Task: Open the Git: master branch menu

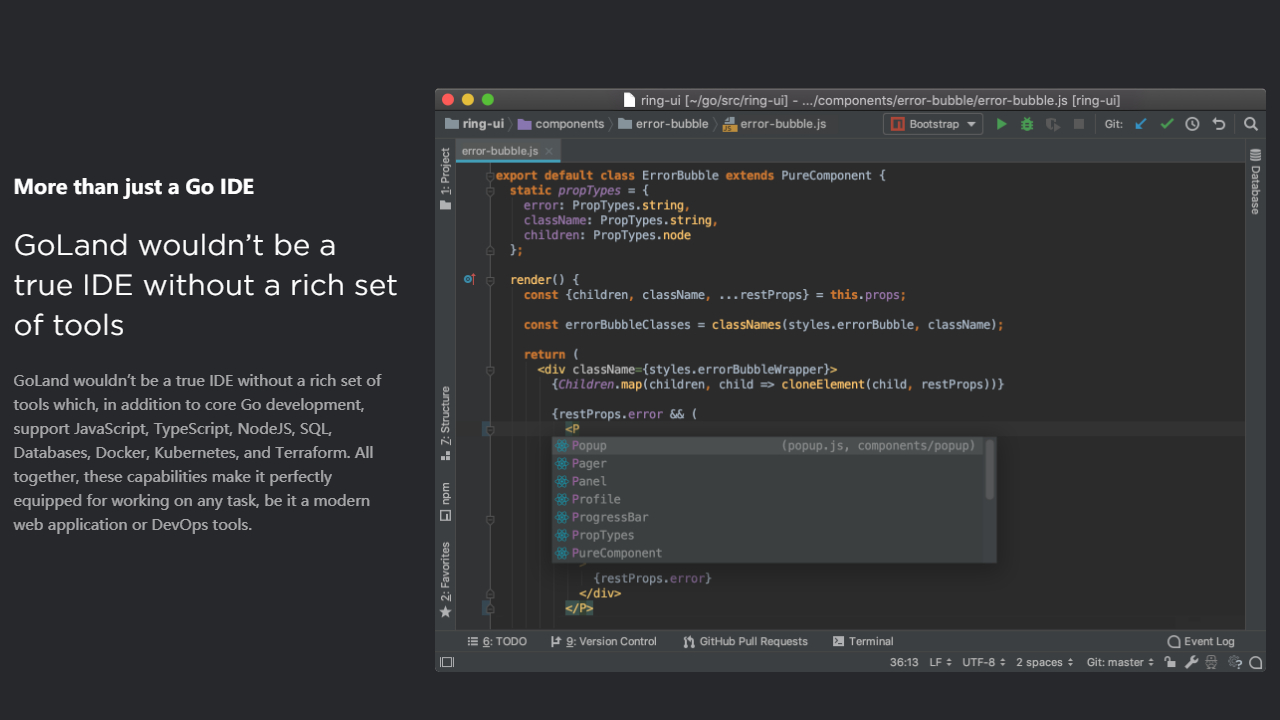Action: [x=1120, y=662]
